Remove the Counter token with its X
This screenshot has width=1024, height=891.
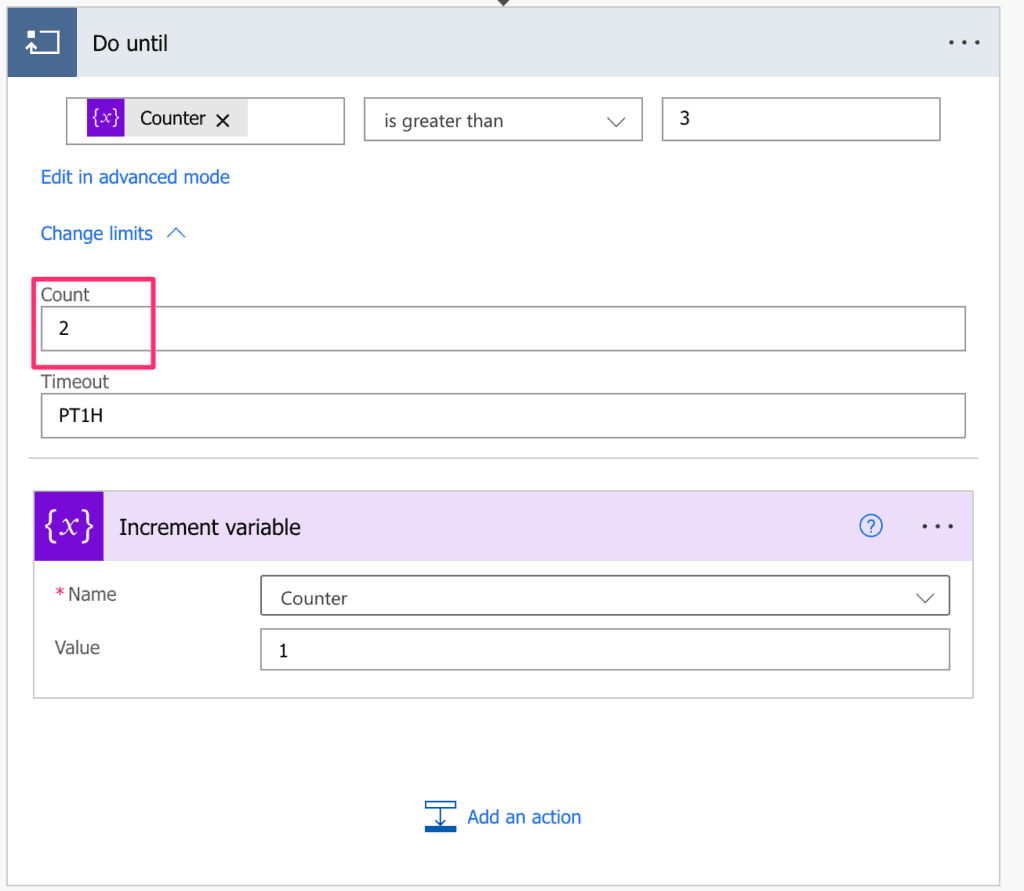(x=223, y=120)
